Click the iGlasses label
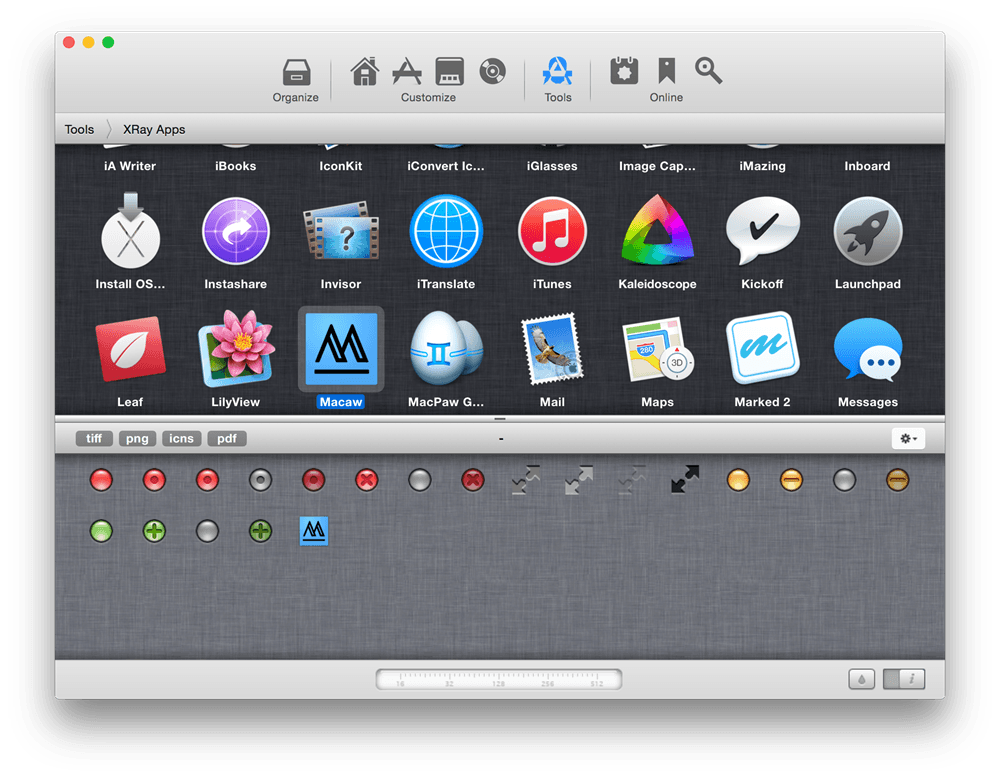The image size is (1000, 777). click(552, 166)
